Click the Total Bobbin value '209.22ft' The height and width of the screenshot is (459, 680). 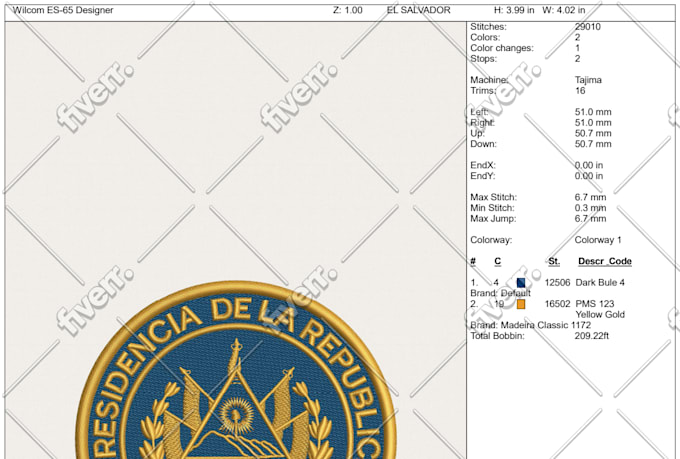click(592, 336)
